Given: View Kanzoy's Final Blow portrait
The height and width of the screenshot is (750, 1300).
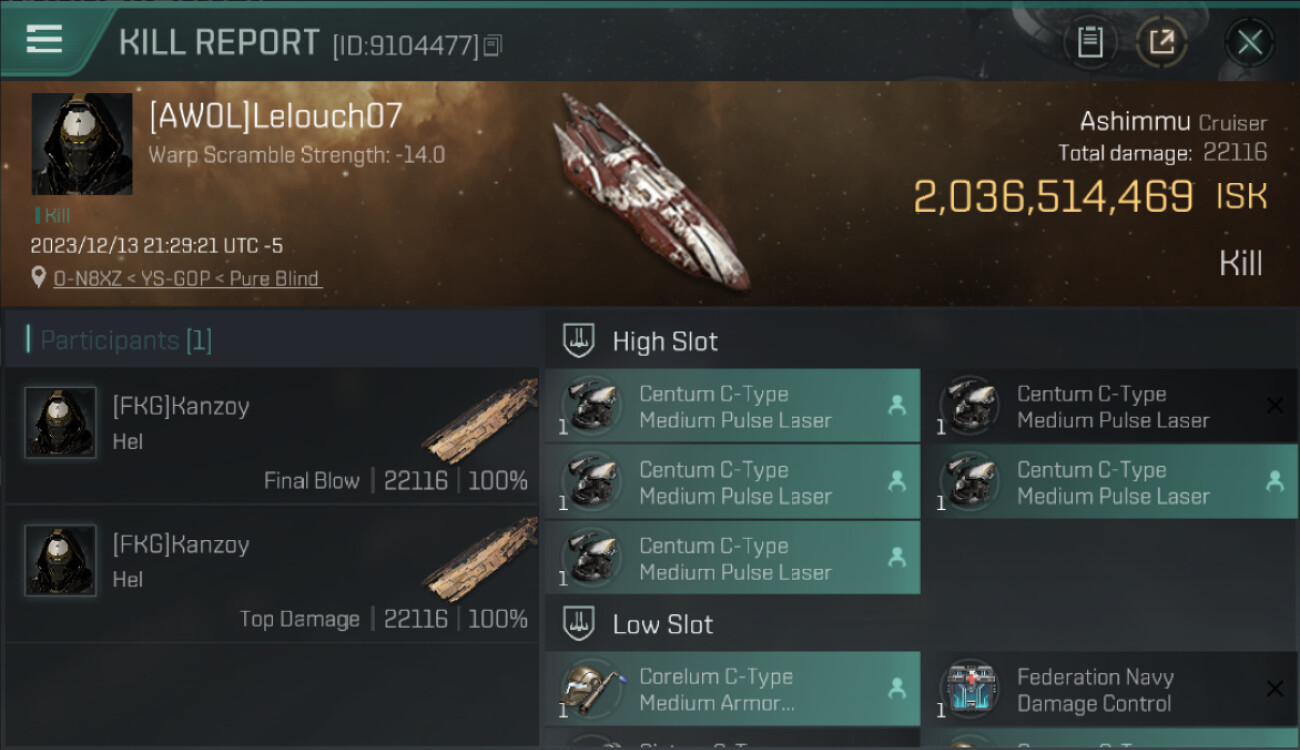Looking at the screenshot, I should [60, 423].
